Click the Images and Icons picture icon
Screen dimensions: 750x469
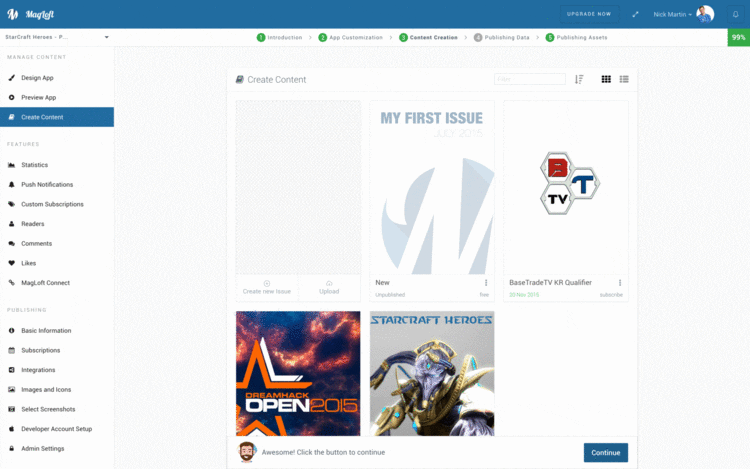point(11,390)
